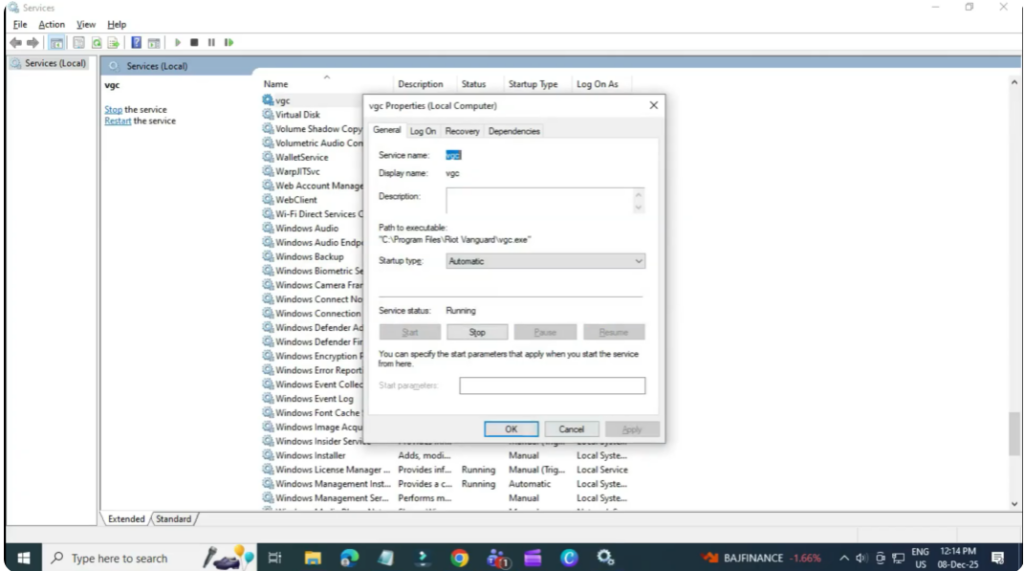The height and width of the screenshot is (571, 1024).
Task: Click Cancel in vgc Properties dialog
Action: [x=571, y=429]
